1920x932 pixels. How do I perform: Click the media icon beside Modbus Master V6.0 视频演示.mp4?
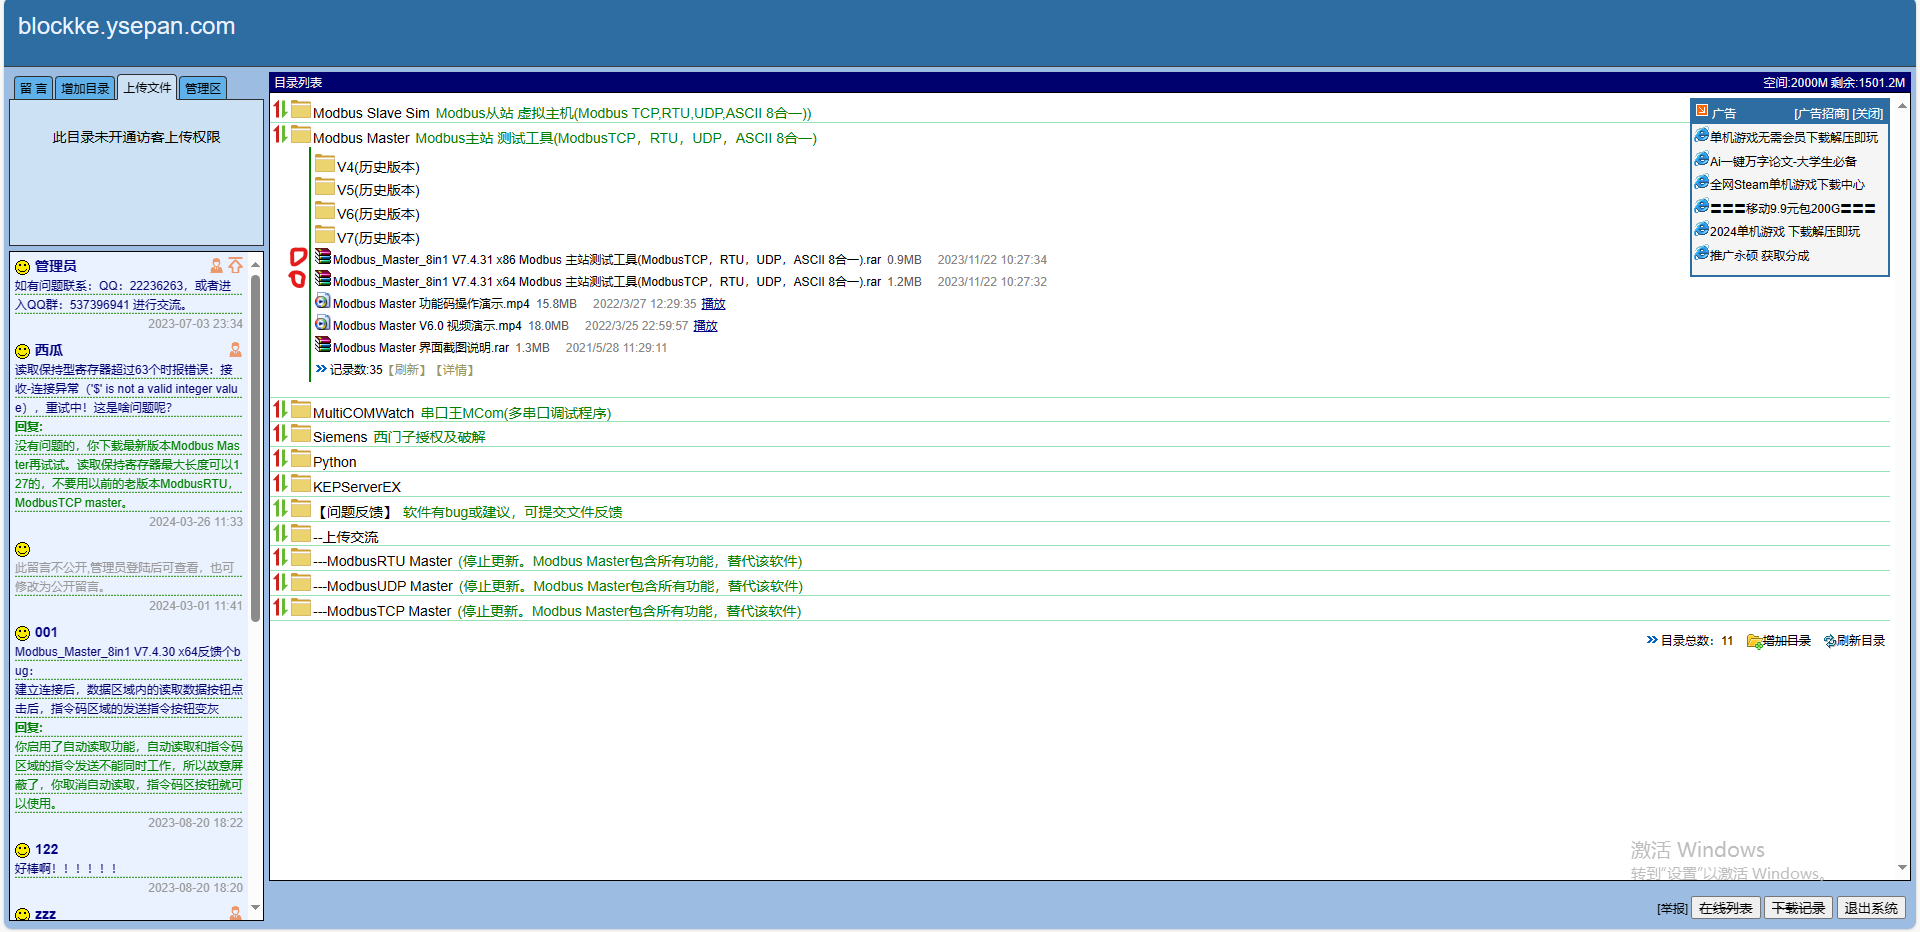point(322,325)
